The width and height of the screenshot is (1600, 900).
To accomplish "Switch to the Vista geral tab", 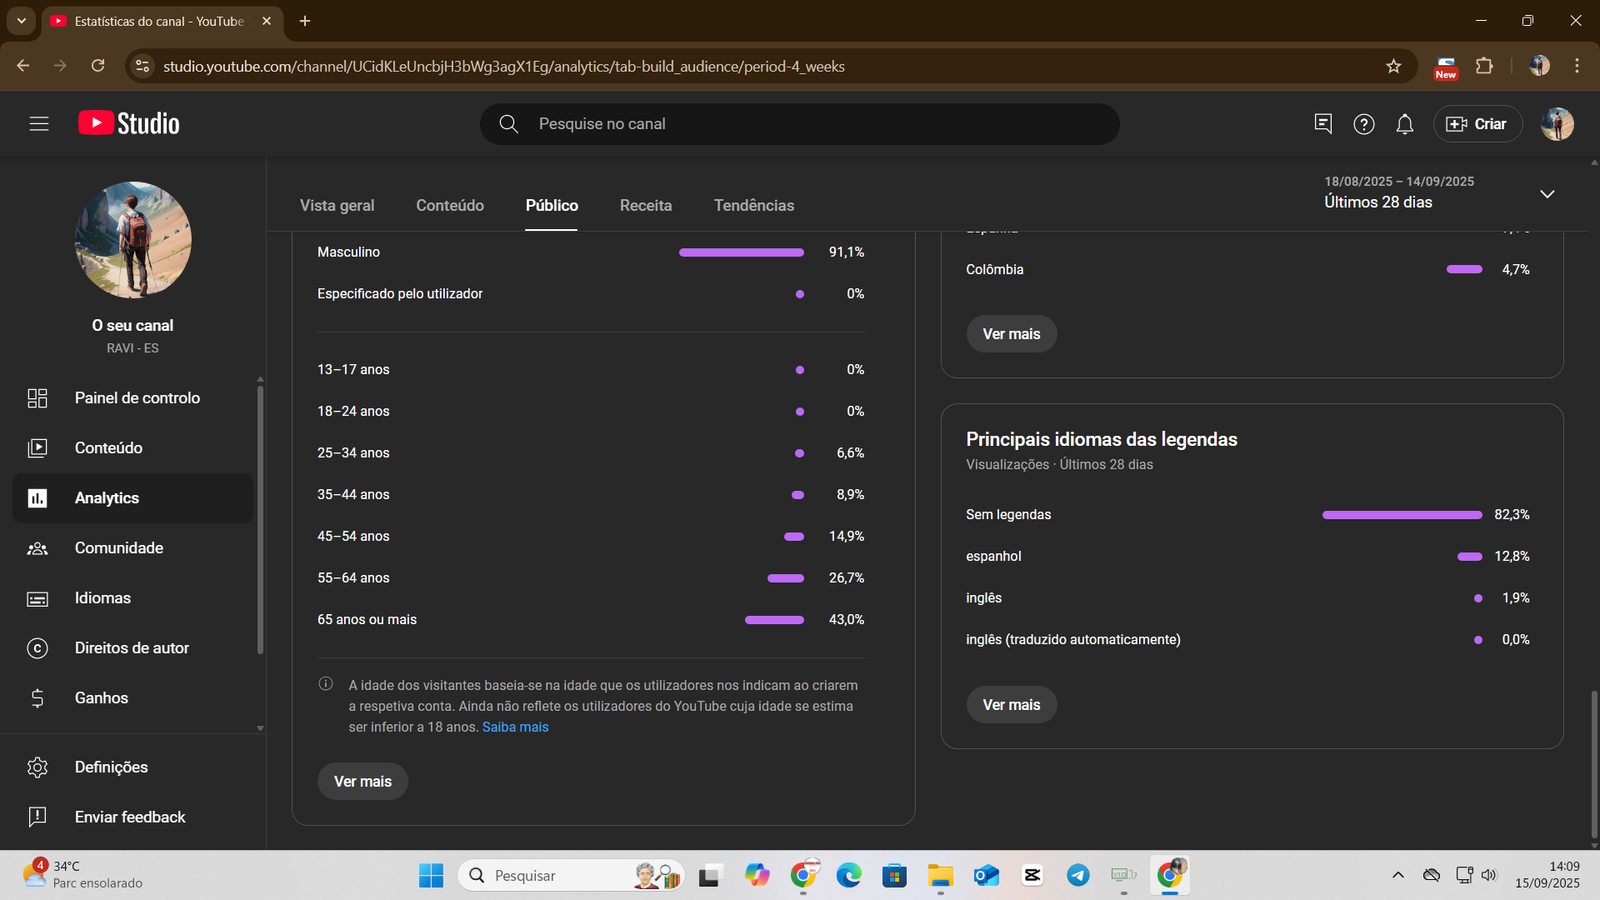I will click(337, 205).
